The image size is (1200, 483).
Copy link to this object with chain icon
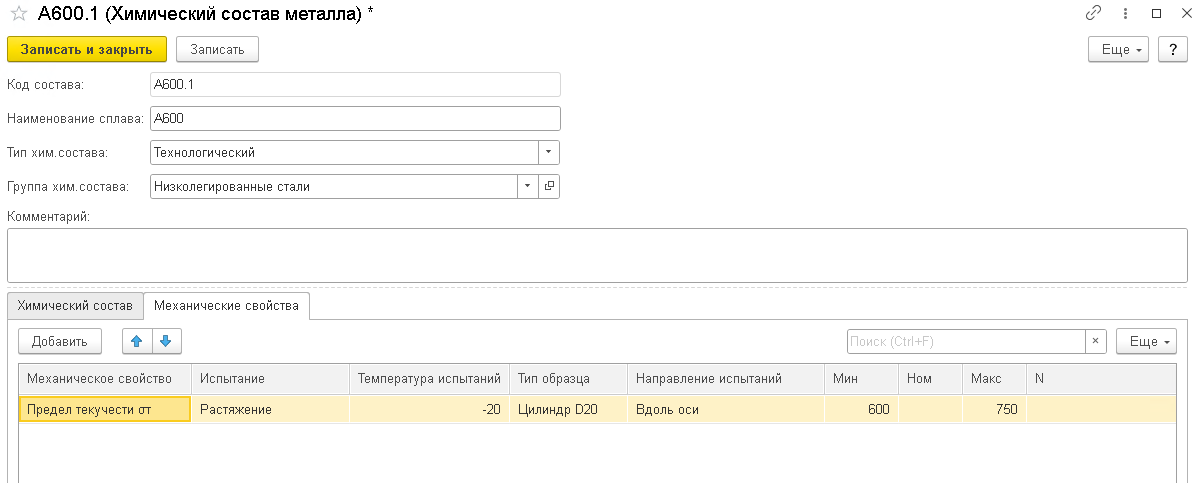(x=1093, y=14)
